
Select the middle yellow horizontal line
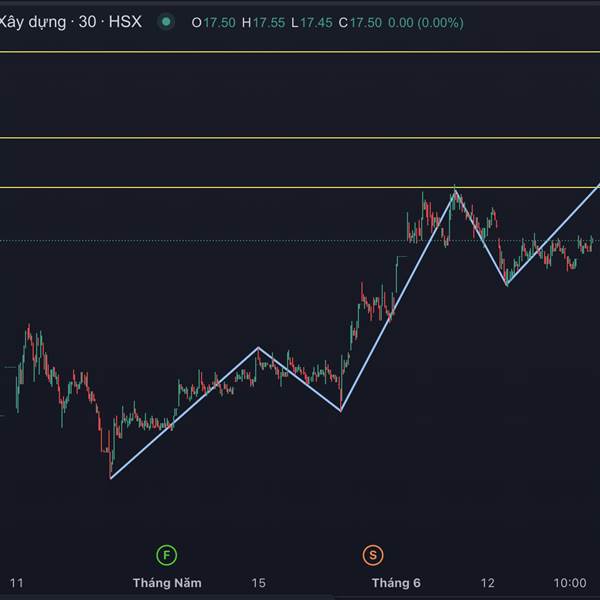click(x=300, y=138)
